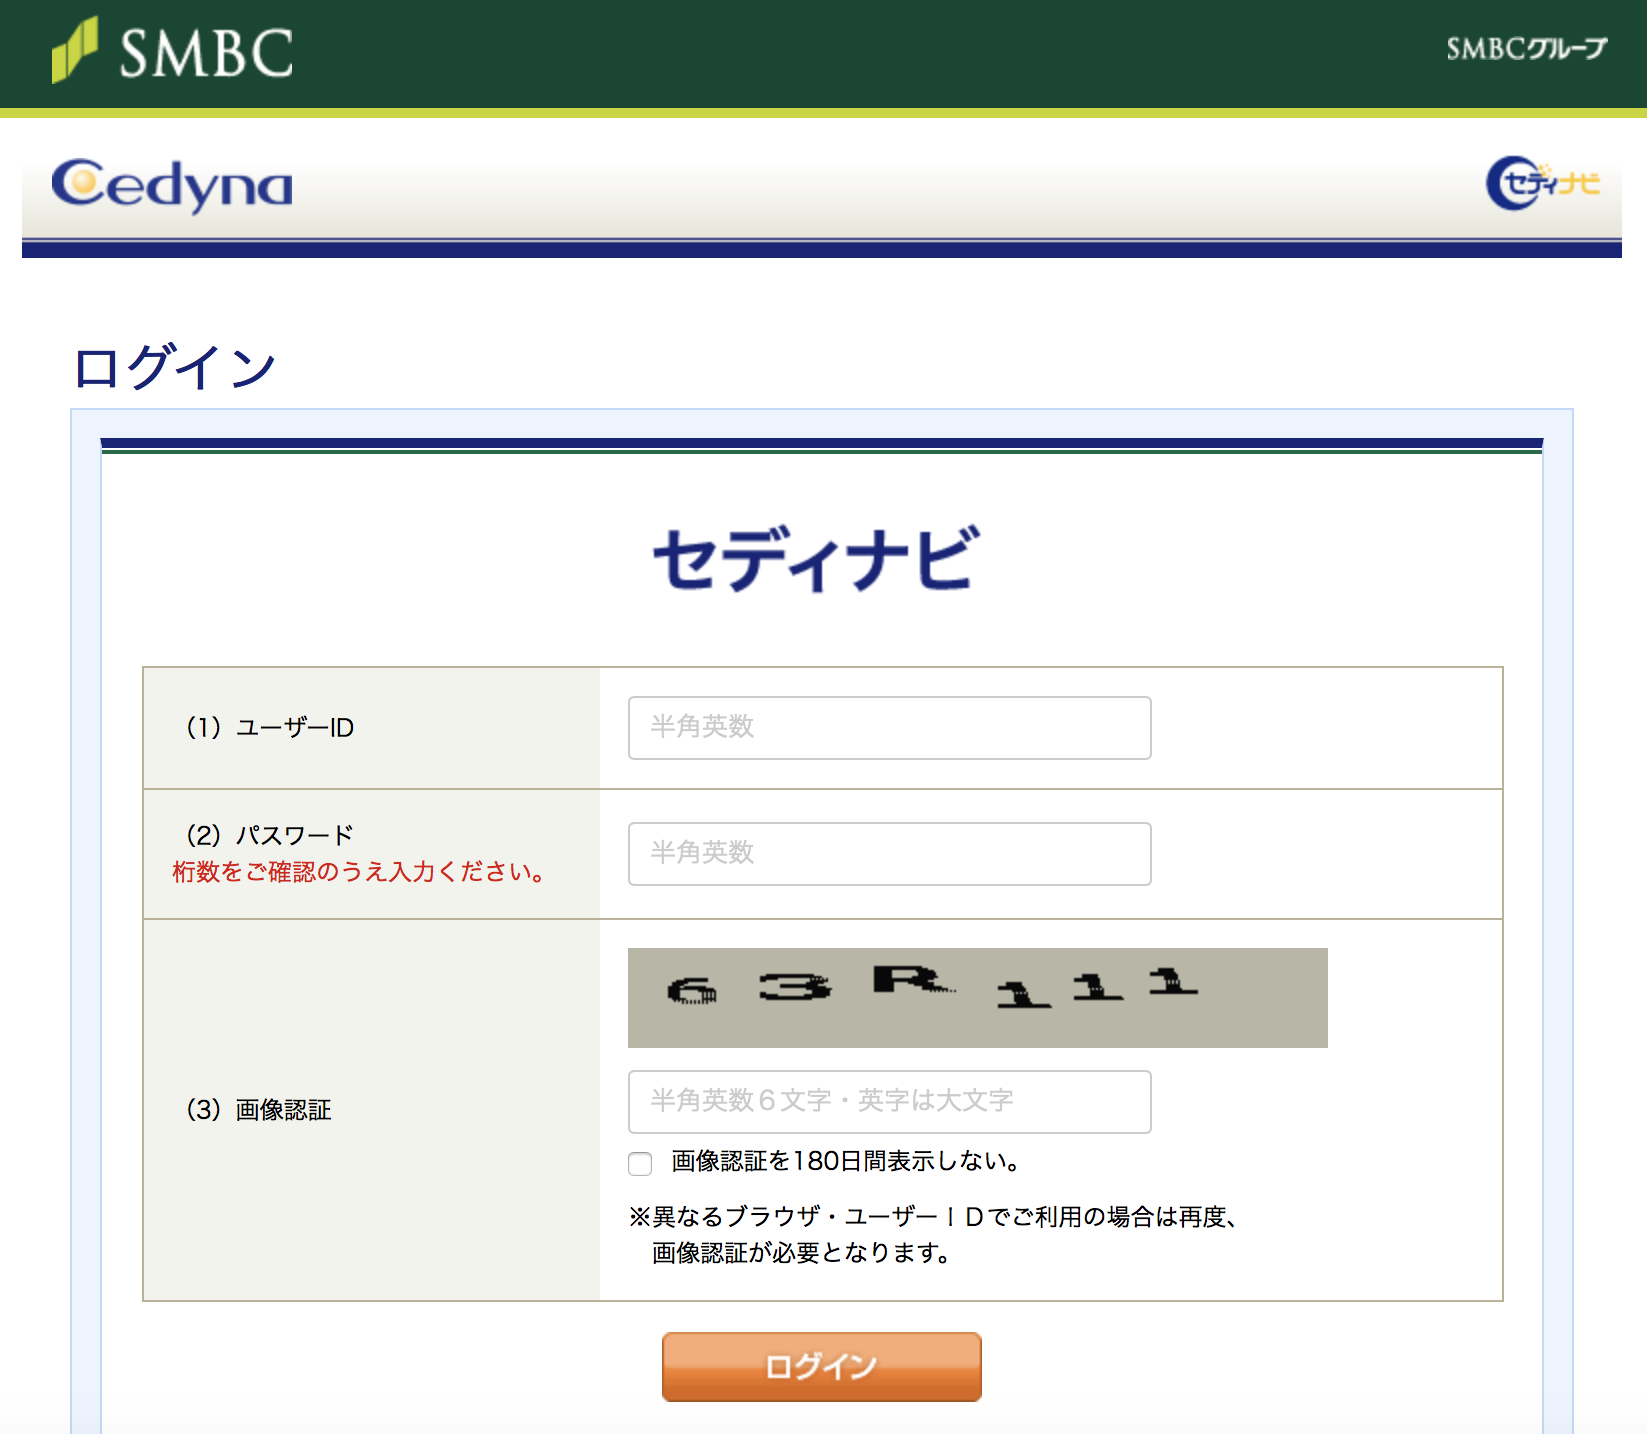
Task: Click the (2) パスワード label
Action: click(270, 835)
